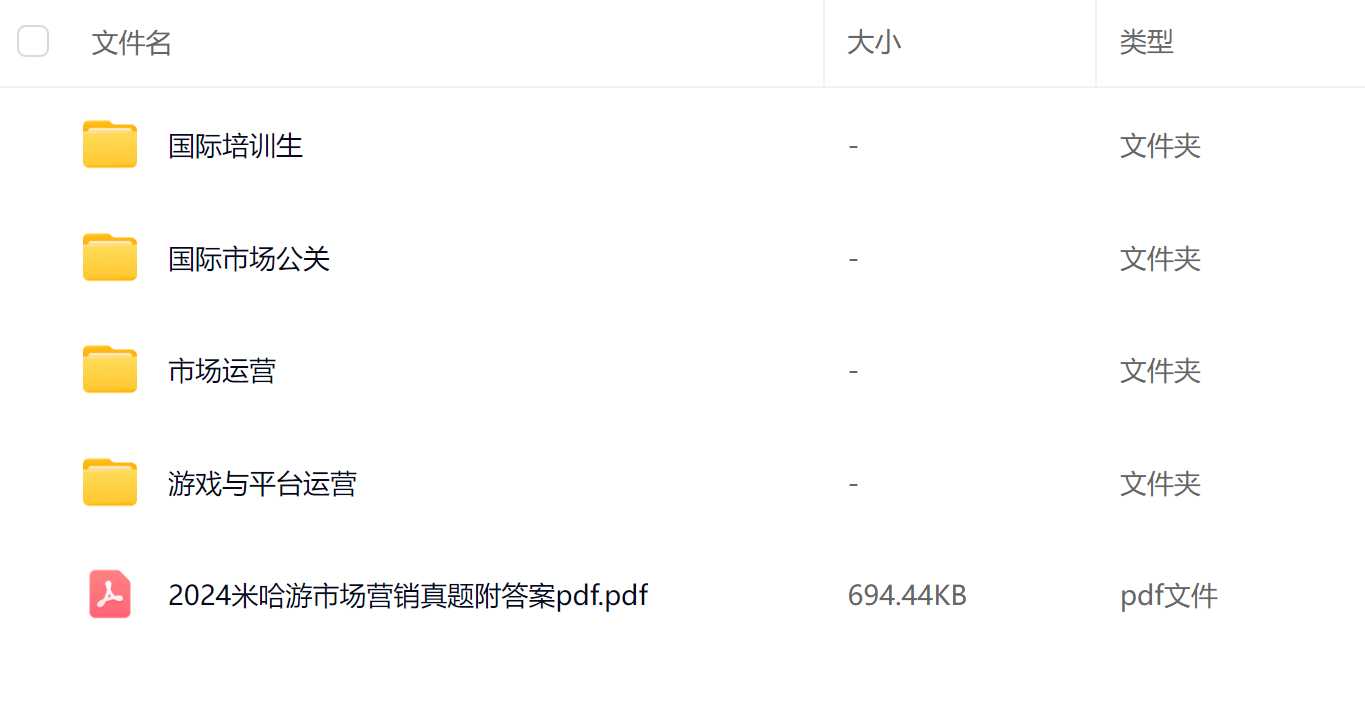The image size is (1365, 714).
Task: Open the 国际市场公关 folder icon
Action: pyautogui.click(x=110, y=258)
